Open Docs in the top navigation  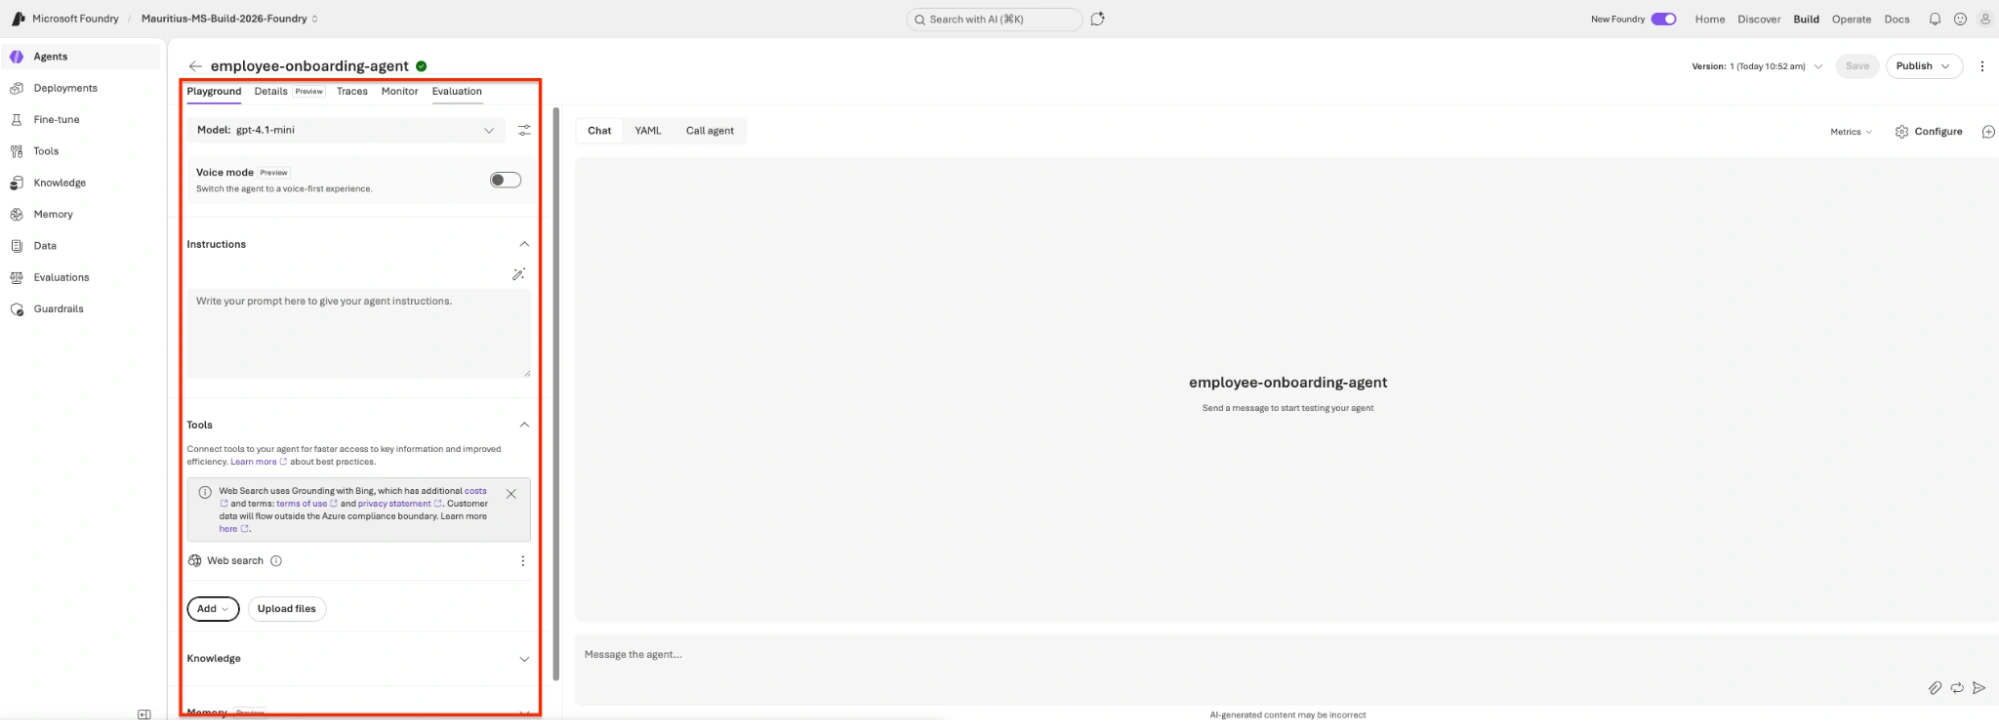click(1897, 19)
